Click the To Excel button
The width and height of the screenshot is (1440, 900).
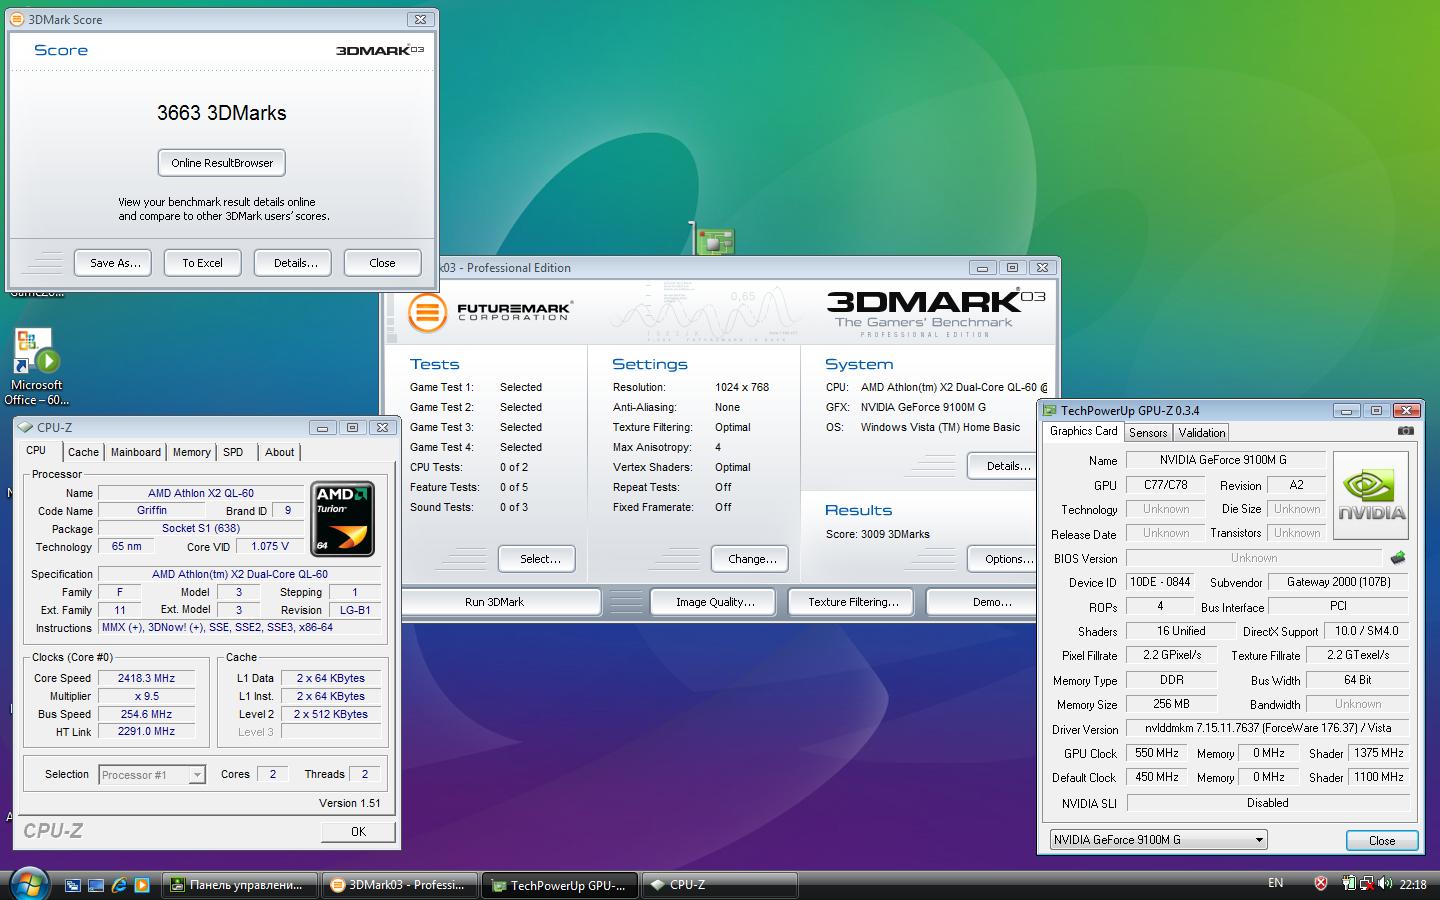coord(202,263)
